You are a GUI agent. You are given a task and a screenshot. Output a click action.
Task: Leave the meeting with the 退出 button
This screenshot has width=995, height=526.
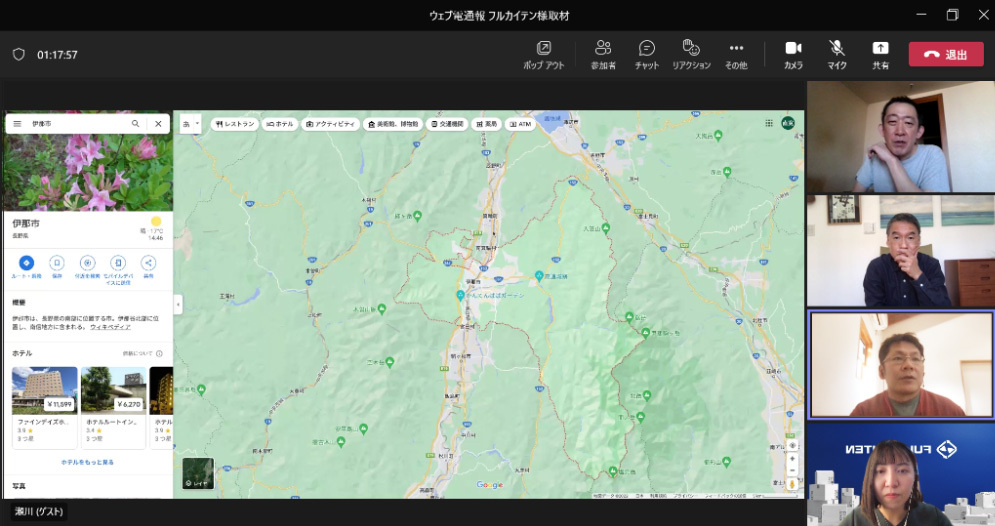tap(946, 54)
